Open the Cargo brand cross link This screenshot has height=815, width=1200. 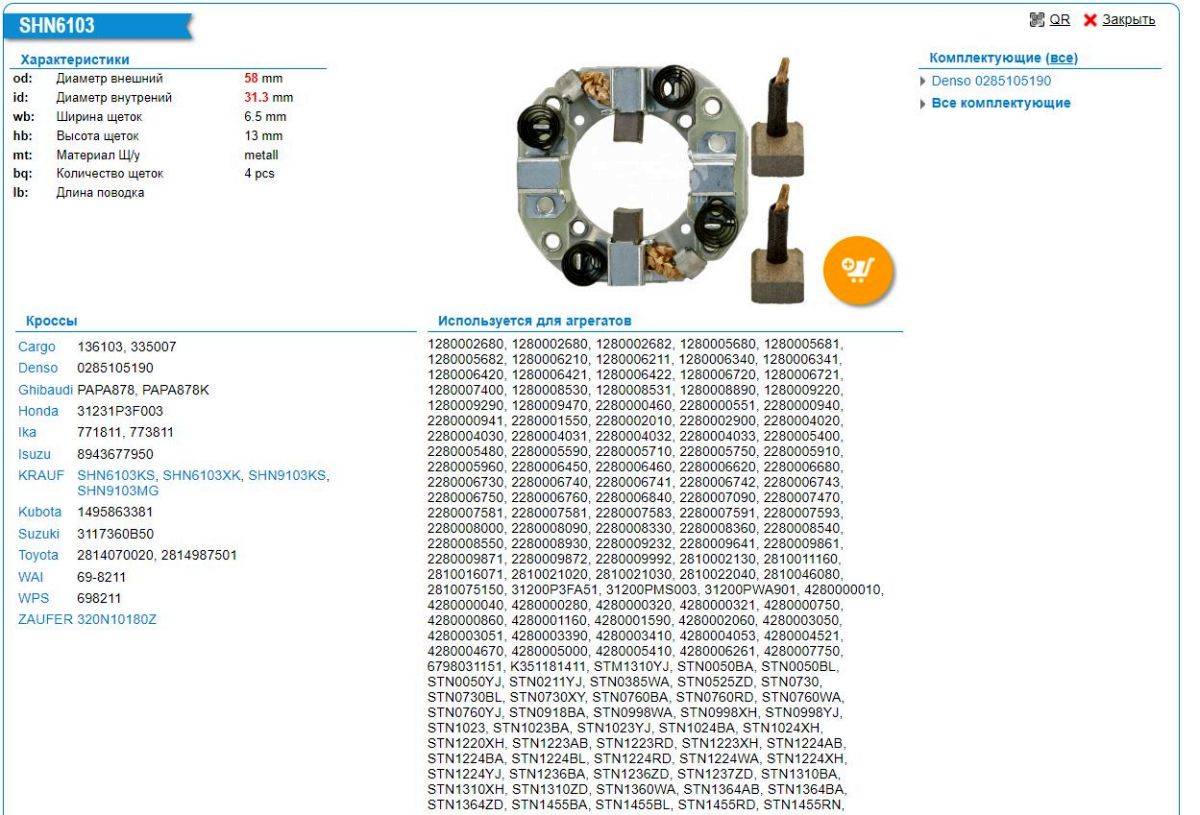coord(37,347)
